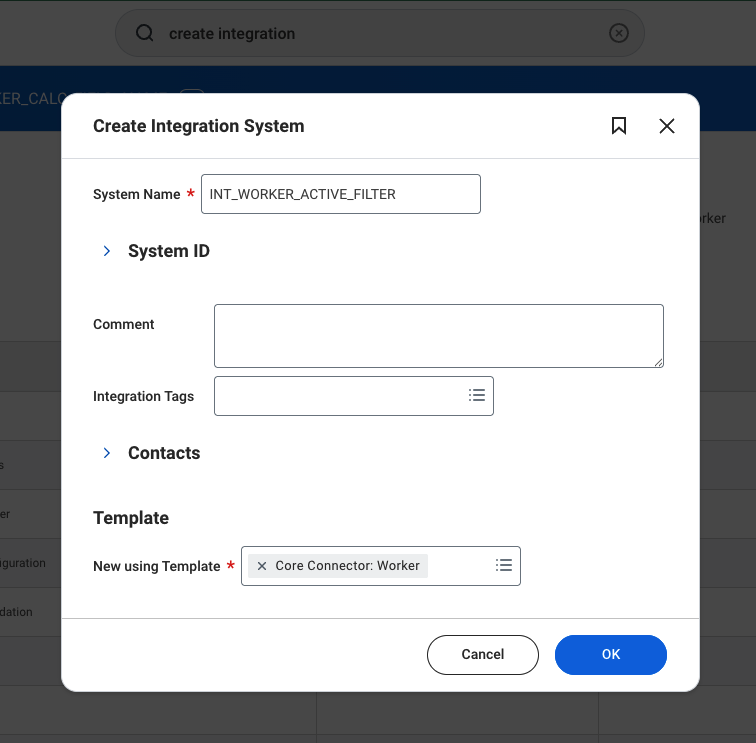
Task: Open the Integration Tags prompt list icon
Action: pyautogui.click(x=477, y=395)
